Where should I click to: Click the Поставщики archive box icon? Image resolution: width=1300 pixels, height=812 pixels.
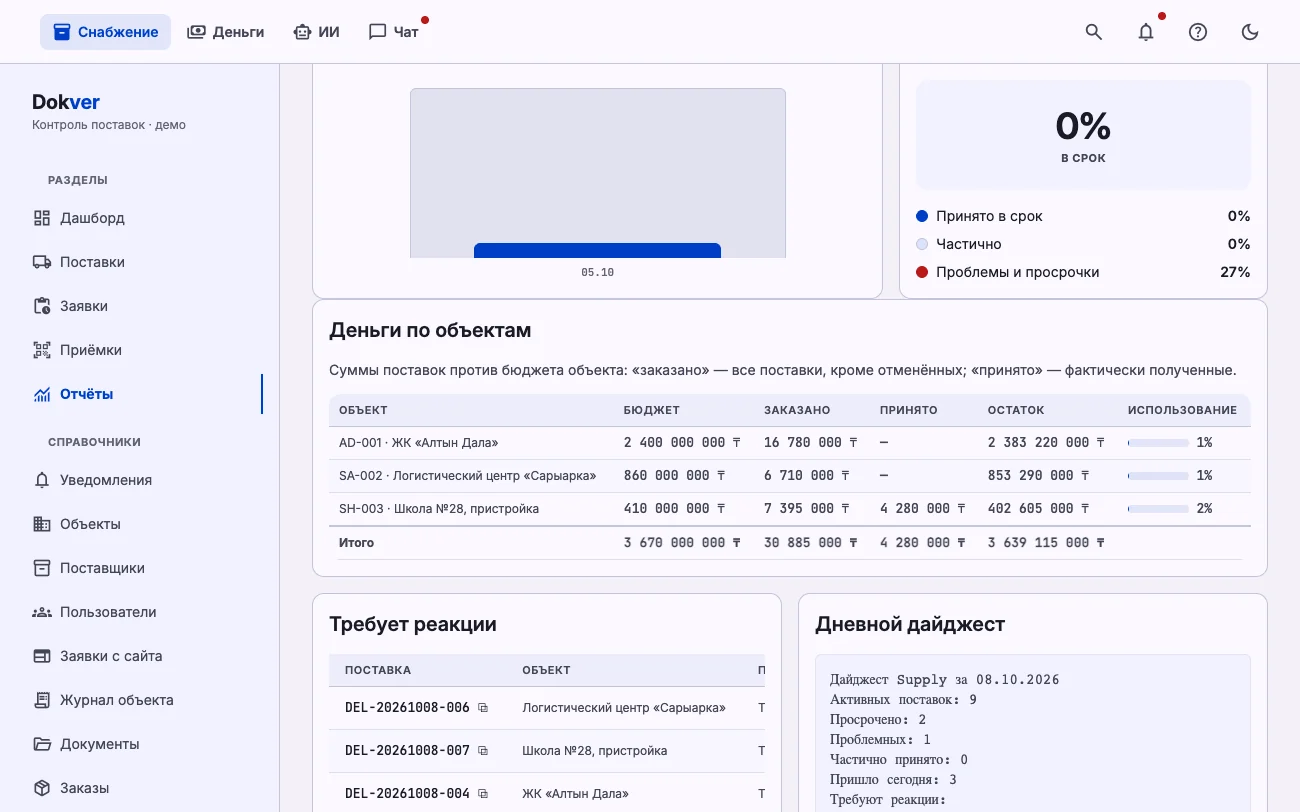coord(41,568)
